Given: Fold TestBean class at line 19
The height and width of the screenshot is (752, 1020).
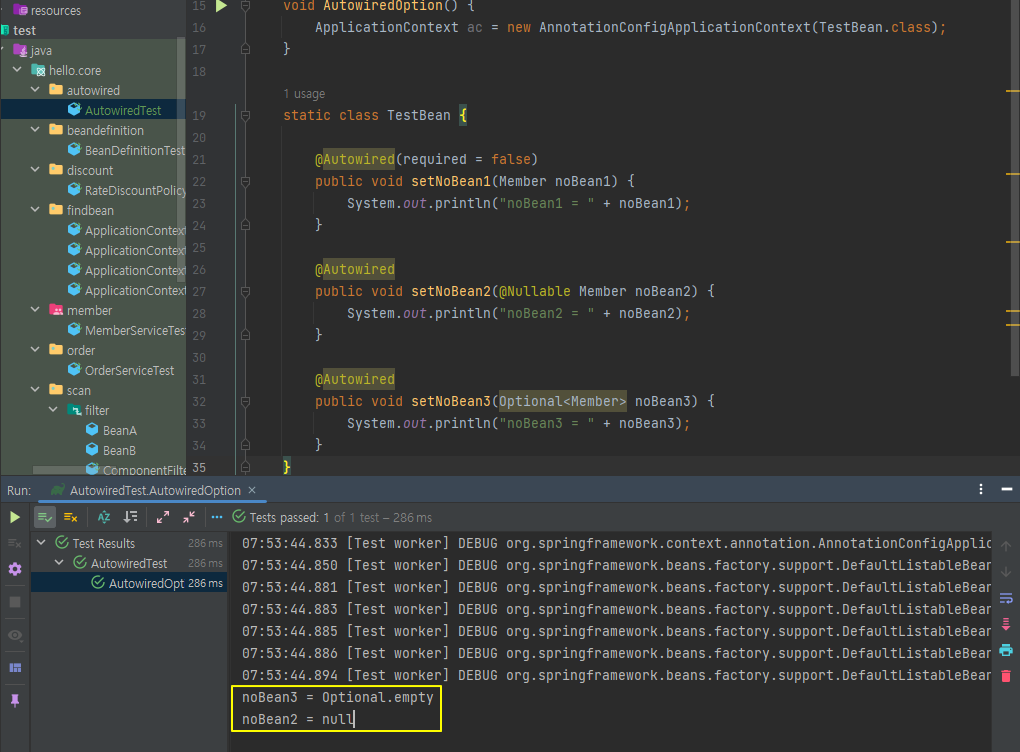Looking at the screenshot, I should 245,116.
